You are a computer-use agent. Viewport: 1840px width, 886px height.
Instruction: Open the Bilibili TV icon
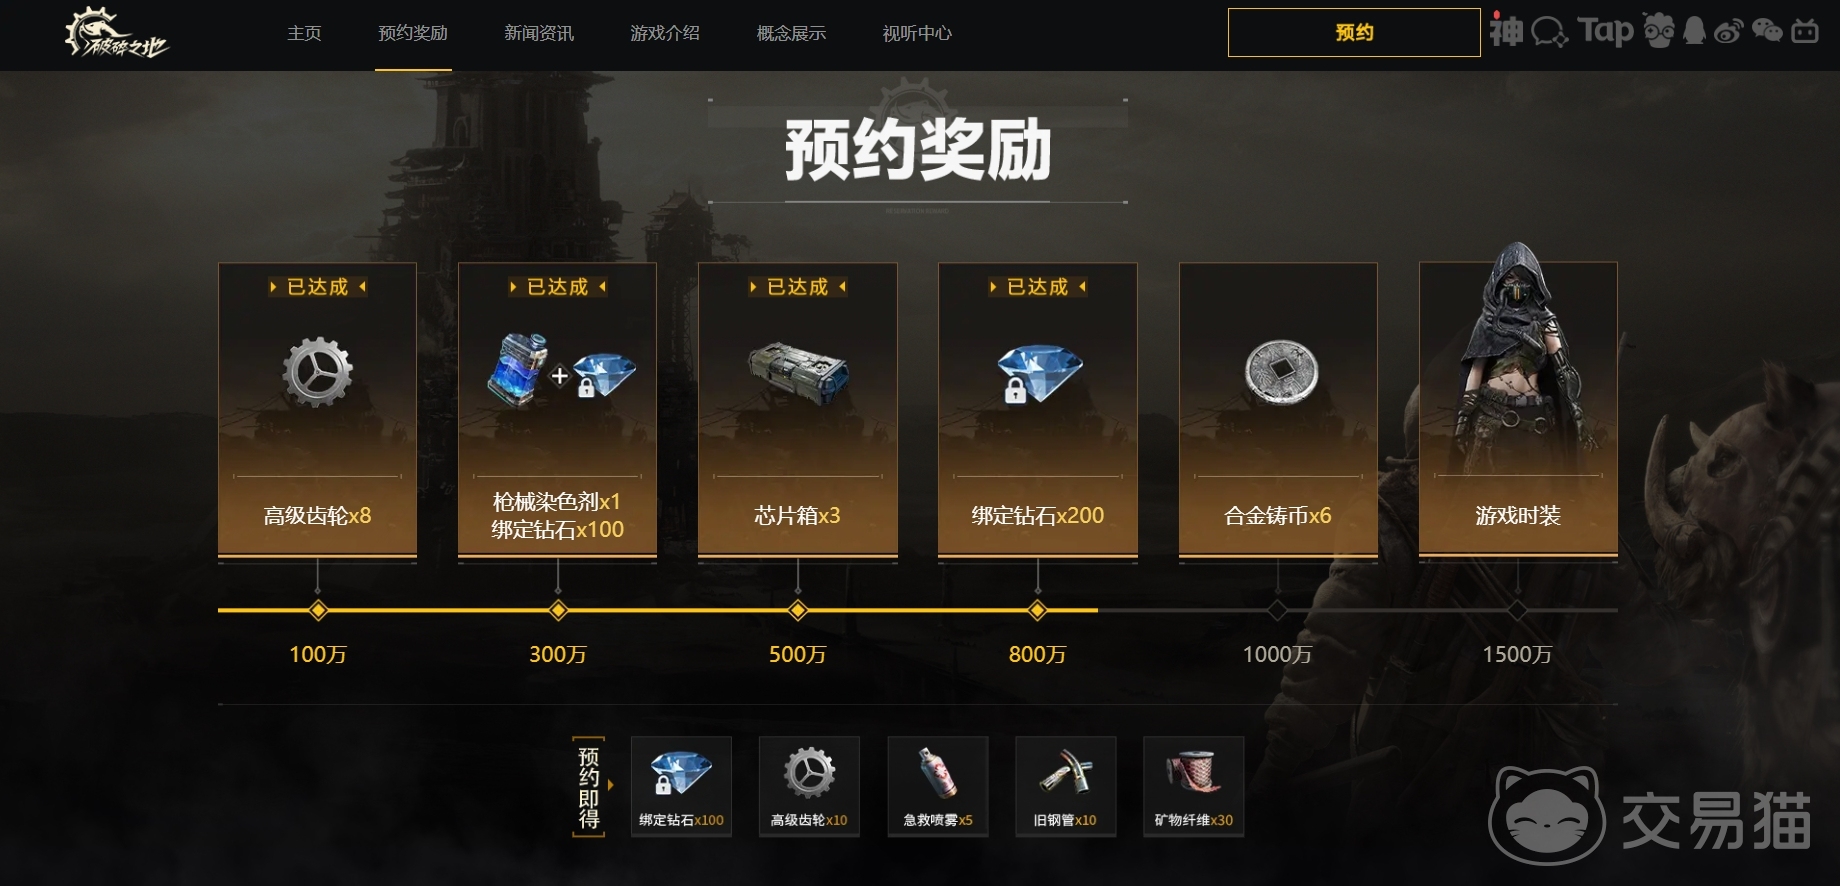pyautogui.click(x=1805, y=32)
